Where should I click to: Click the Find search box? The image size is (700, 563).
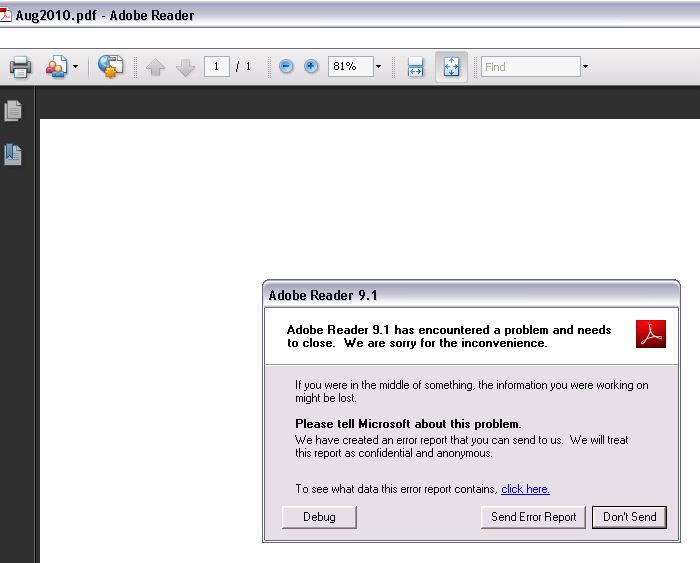pyautogui.click(x=531, y=67)
